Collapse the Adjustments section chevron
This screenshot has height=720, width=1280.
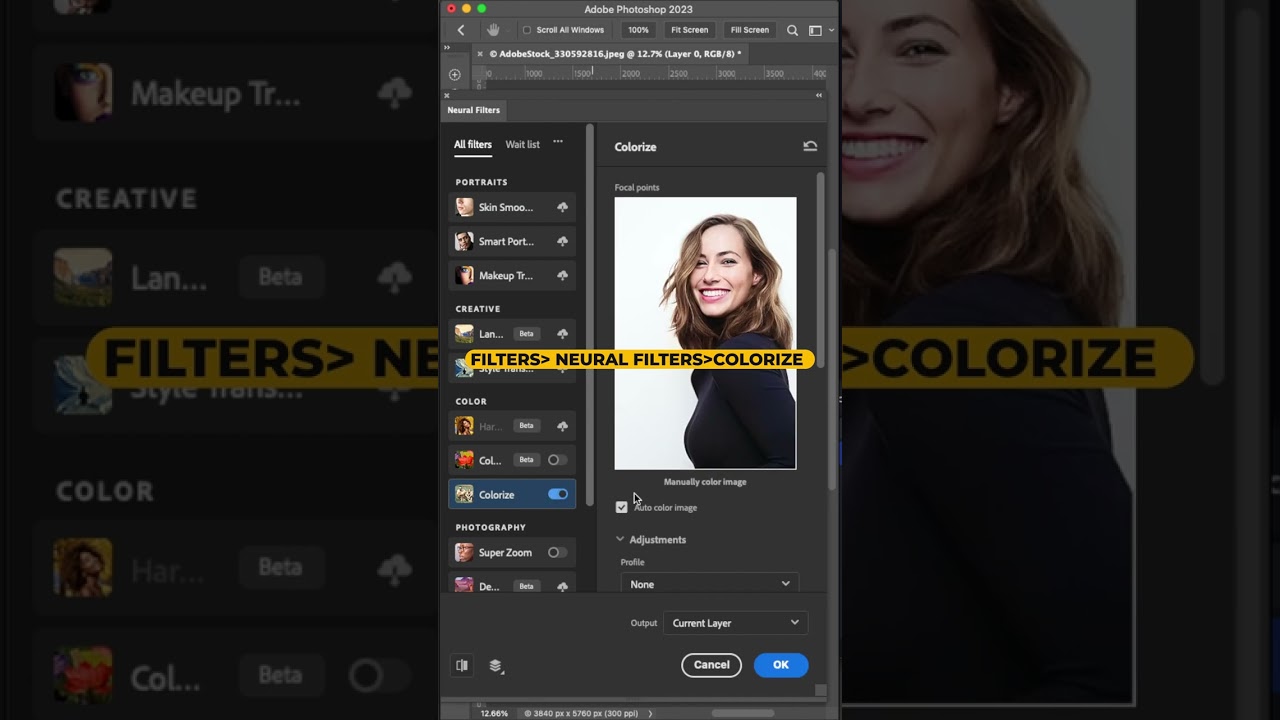620,539
